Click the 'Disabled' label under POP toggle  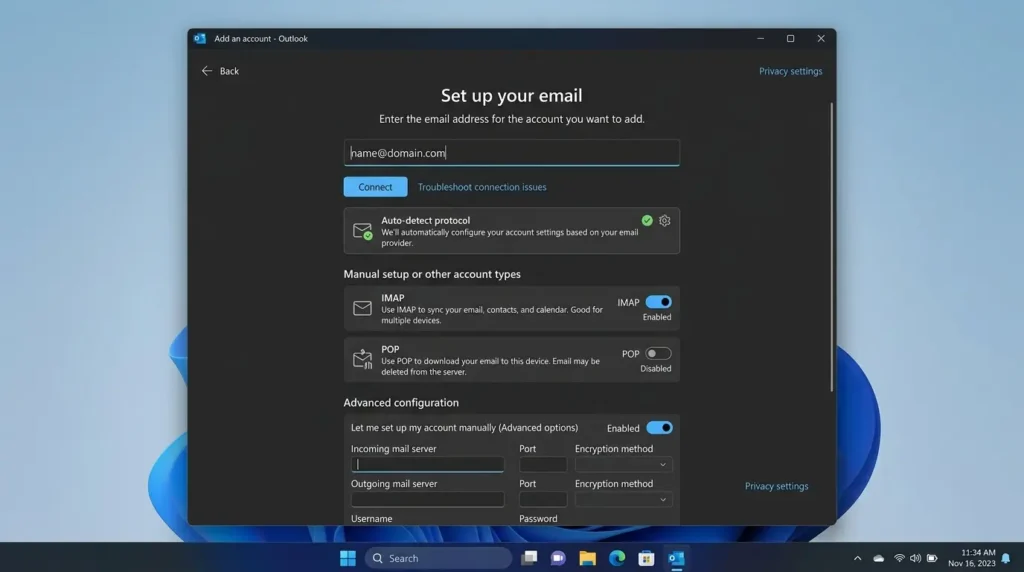tap(656, 368)
